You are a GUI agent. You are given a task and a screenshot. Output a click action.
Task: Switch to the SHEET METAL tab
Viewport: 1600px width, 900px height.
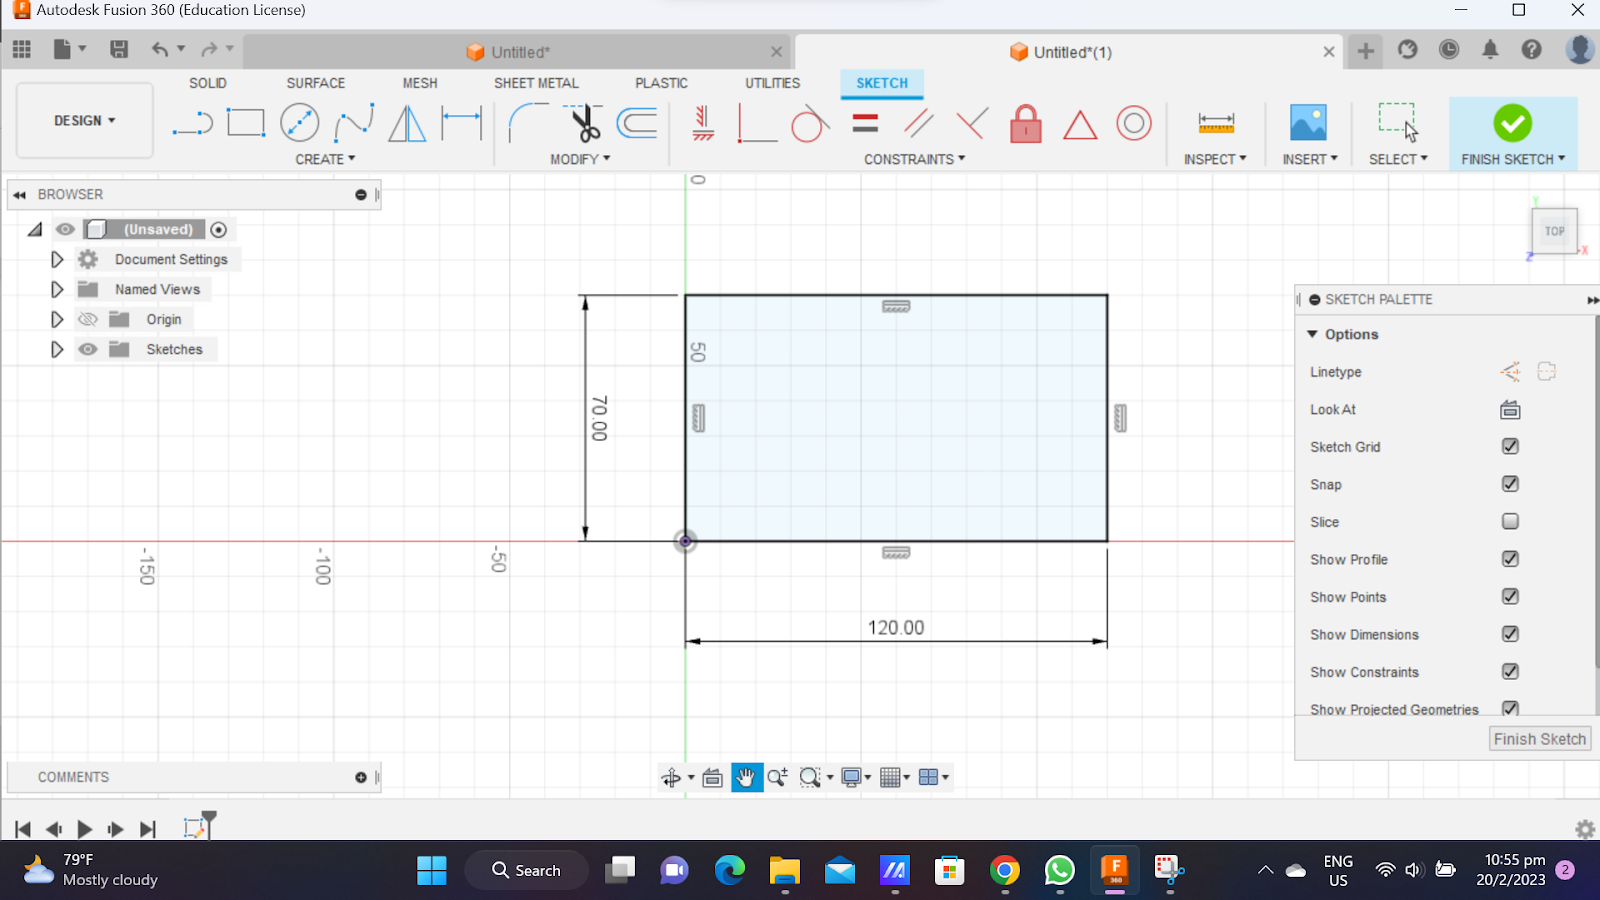coord(536,83)
